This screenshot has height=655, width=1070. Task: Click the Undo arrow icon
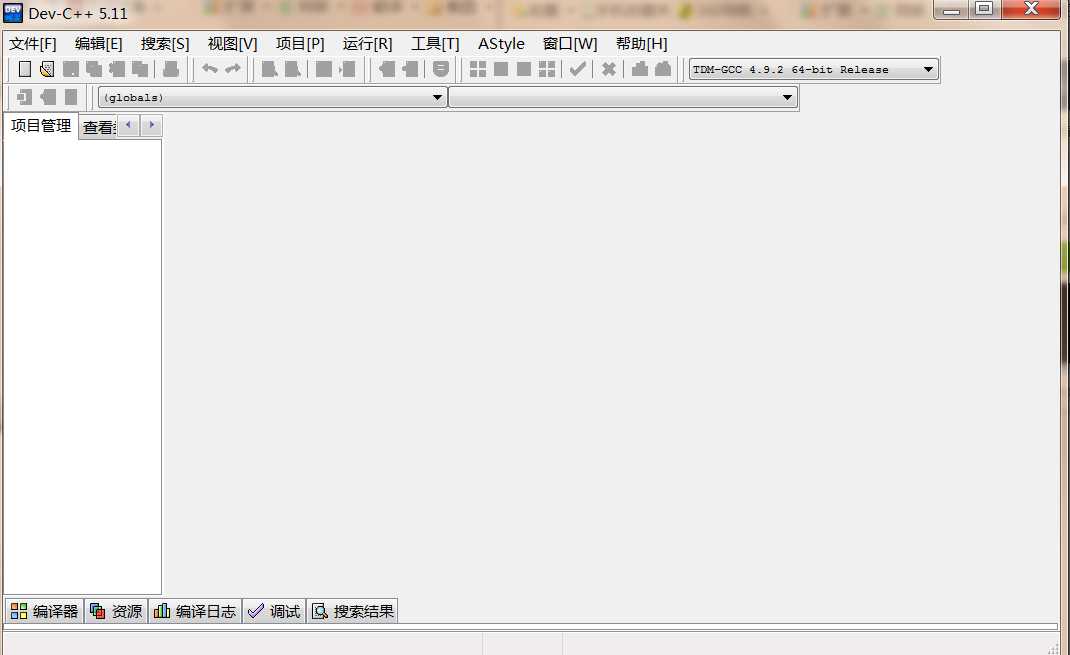pyautogui.click(x=209, y=69)
